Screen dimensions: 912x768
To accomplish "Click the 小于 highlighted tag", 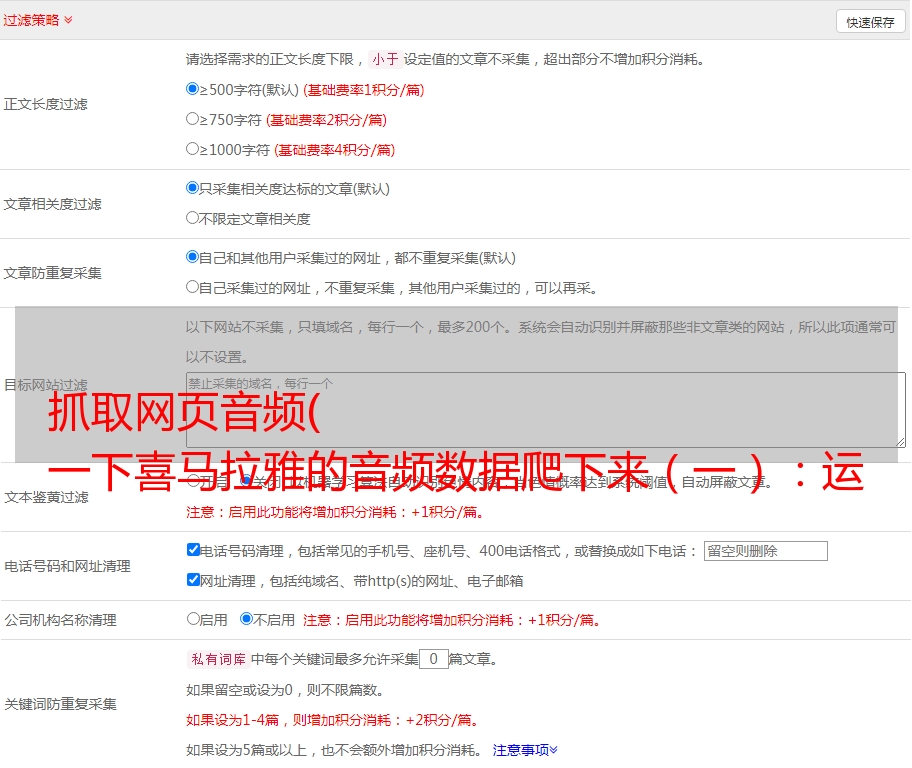I will pyautogui.click(x=385, y=59).
